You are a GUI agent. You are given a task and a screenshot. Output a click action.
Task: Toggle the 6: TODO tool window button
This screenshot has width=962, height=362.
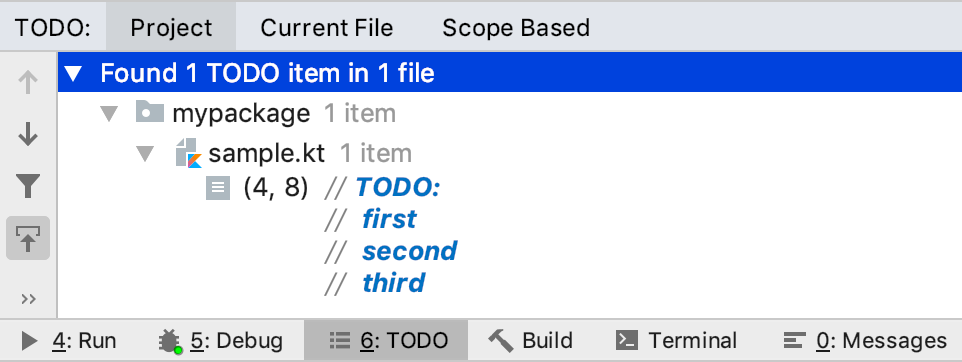pyautogui.click(x=387, y=341)
